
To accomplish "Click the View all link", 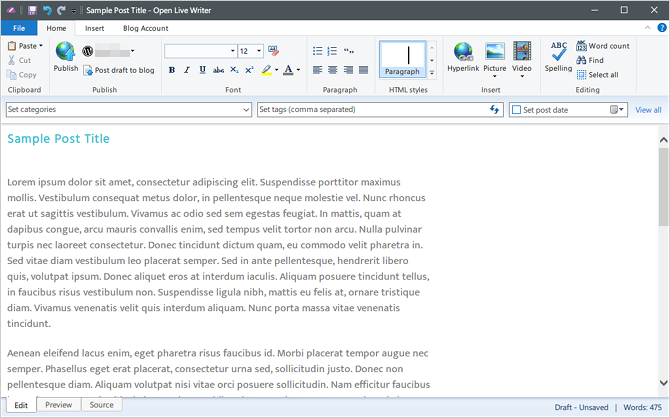I will (x=648, y=110).
